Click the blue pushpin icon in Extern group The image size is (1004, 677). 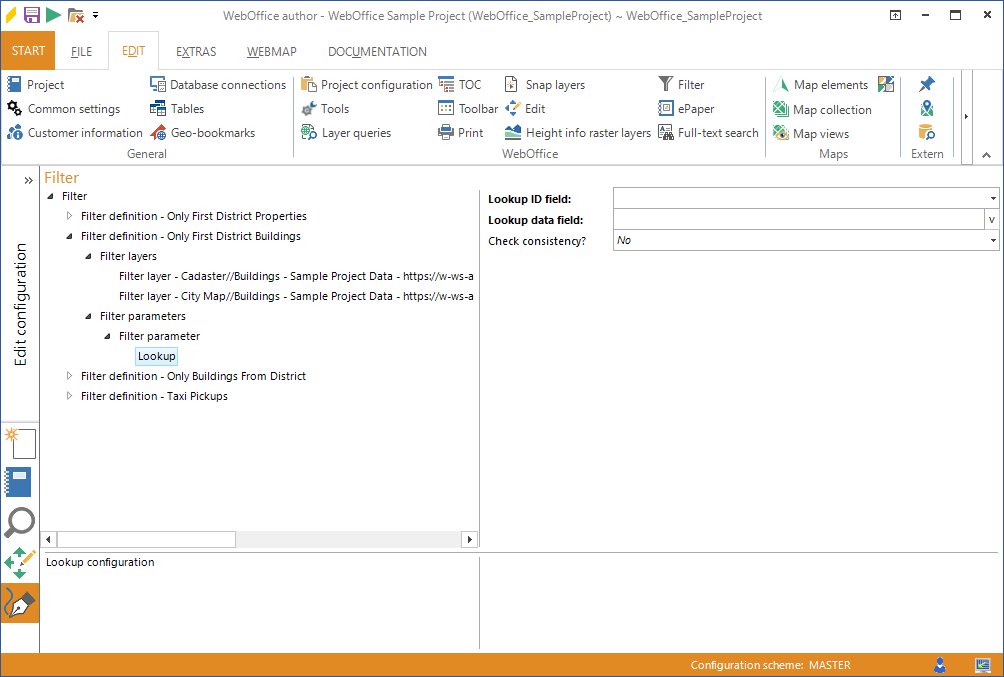point(927,85)
